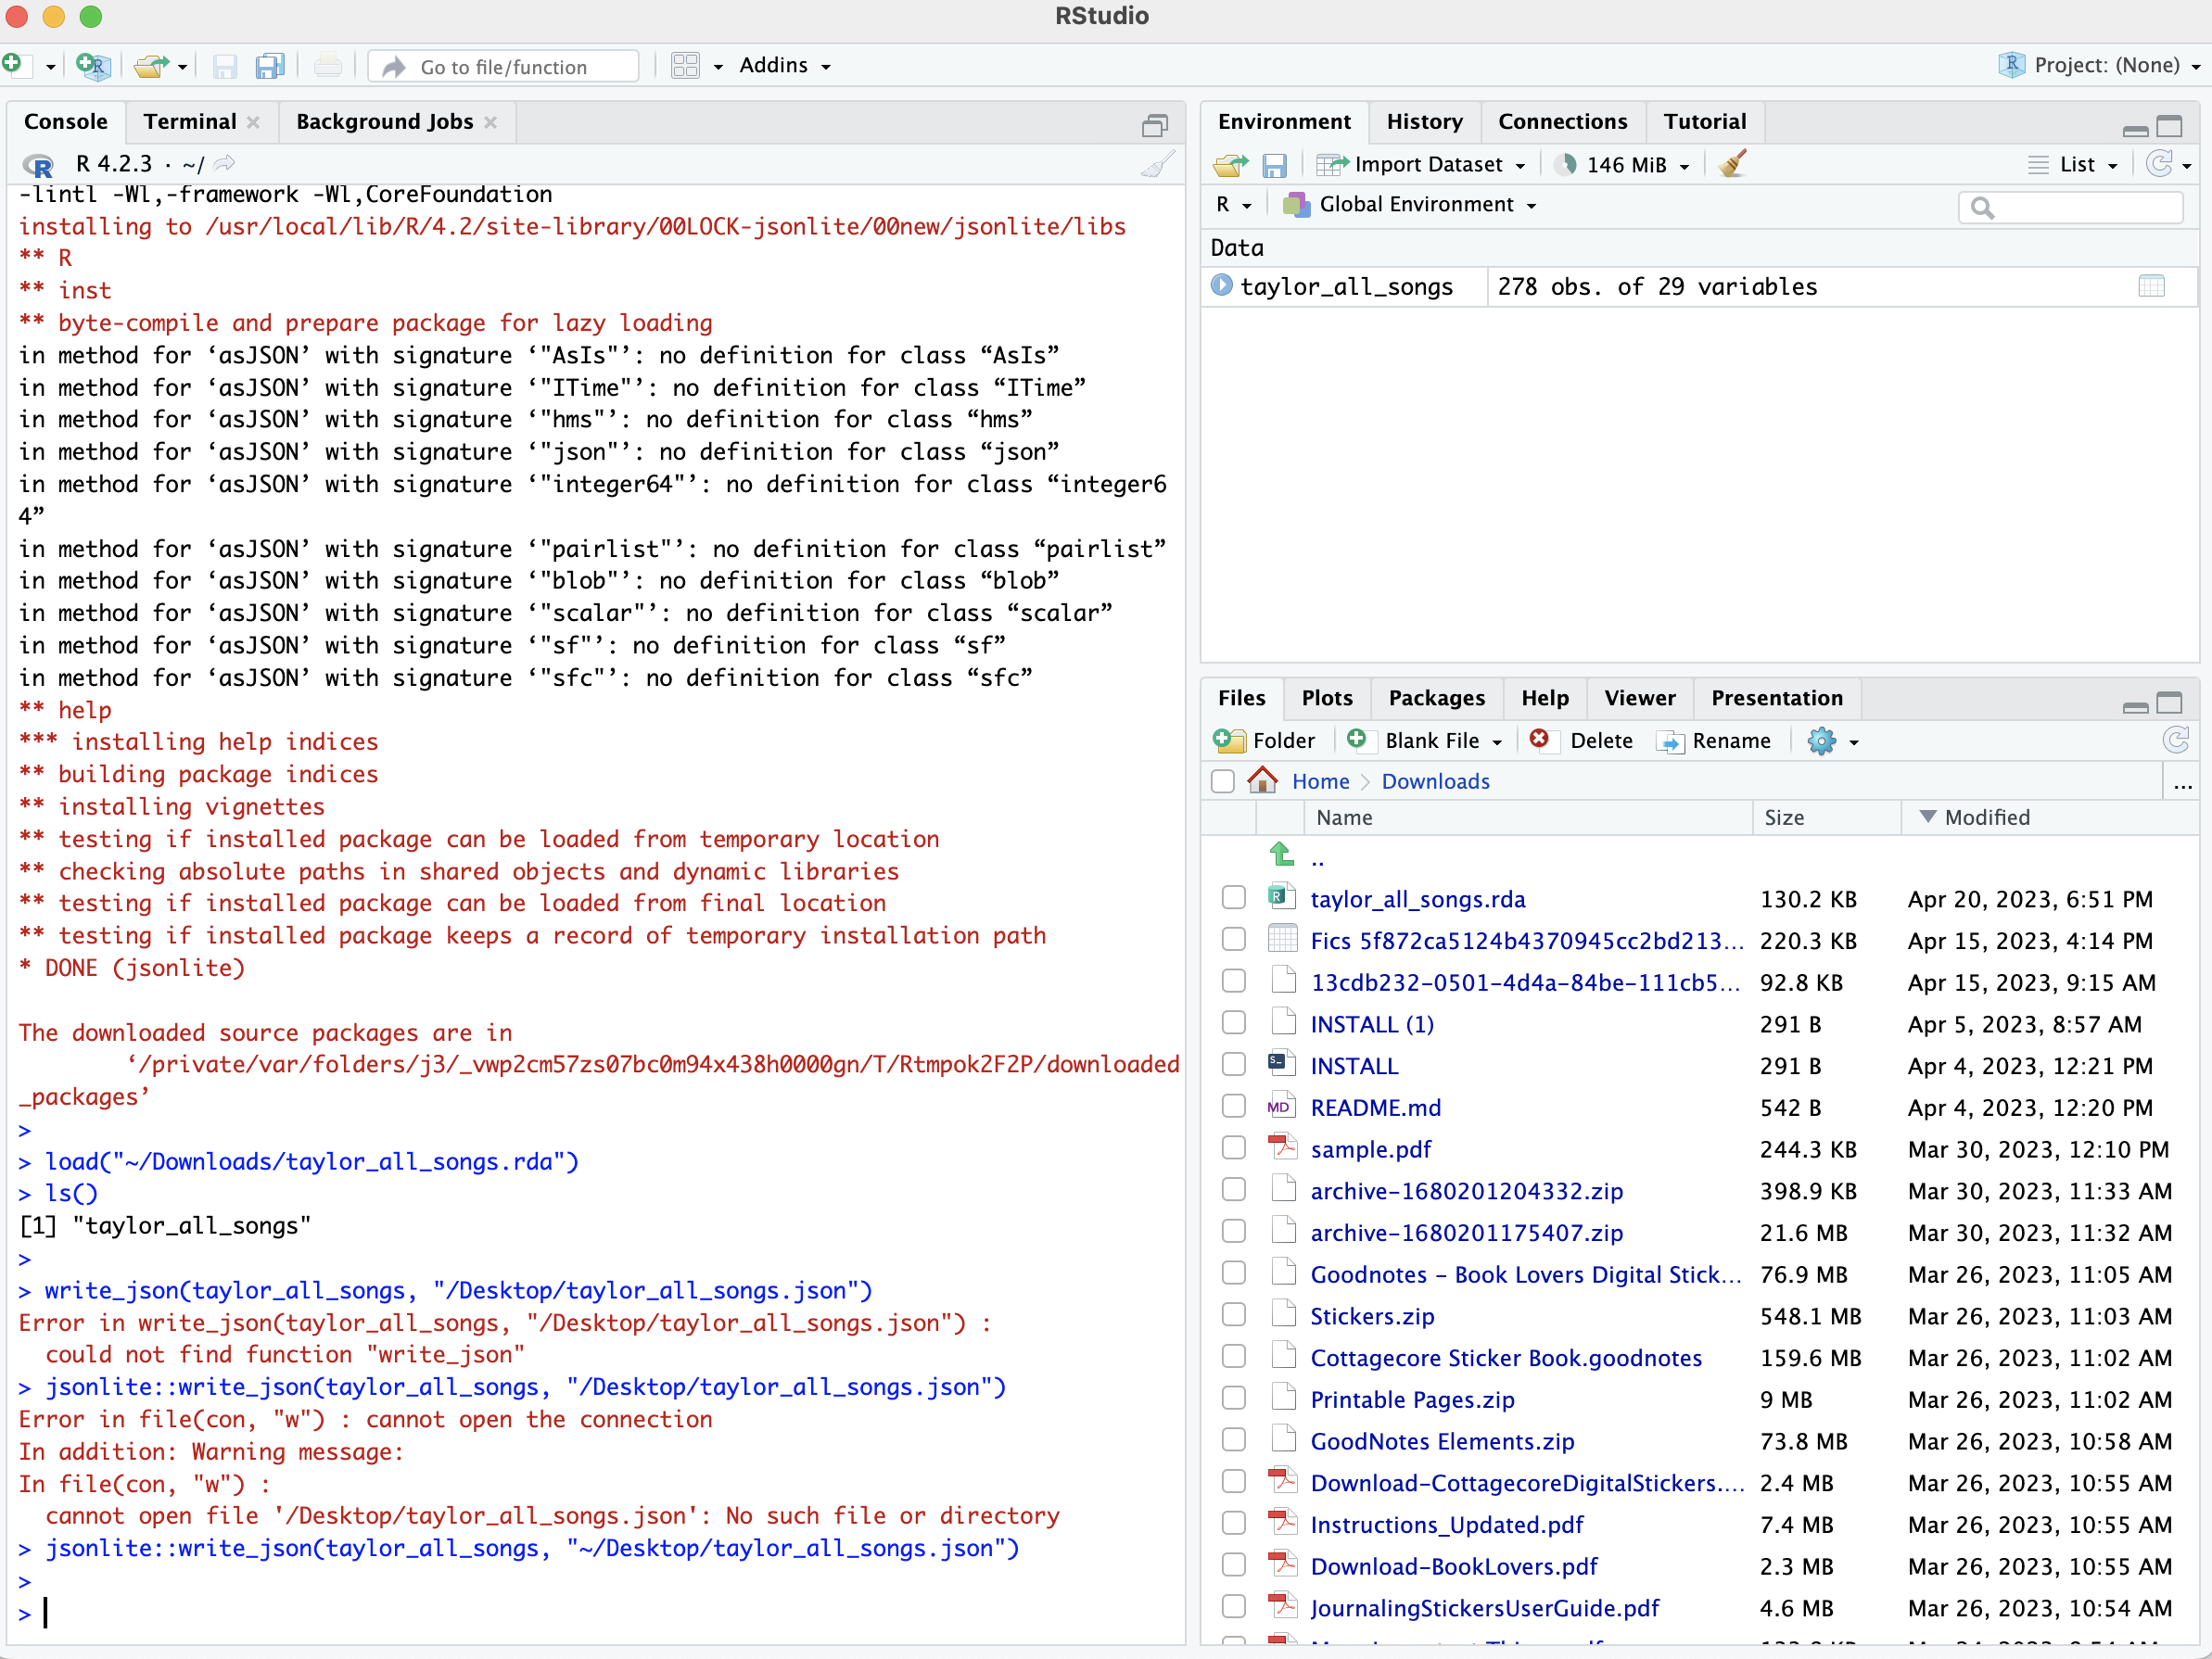2212x1659 pixels.
Task: Expand taylor_all_songs object details
Action: tap(1221, 287)
